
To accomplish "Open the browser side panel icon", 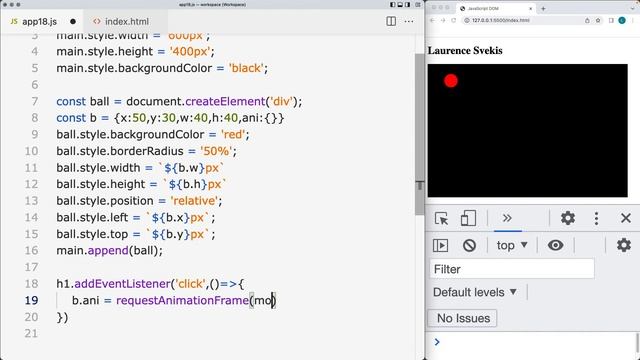I will (x=611, y=20).
